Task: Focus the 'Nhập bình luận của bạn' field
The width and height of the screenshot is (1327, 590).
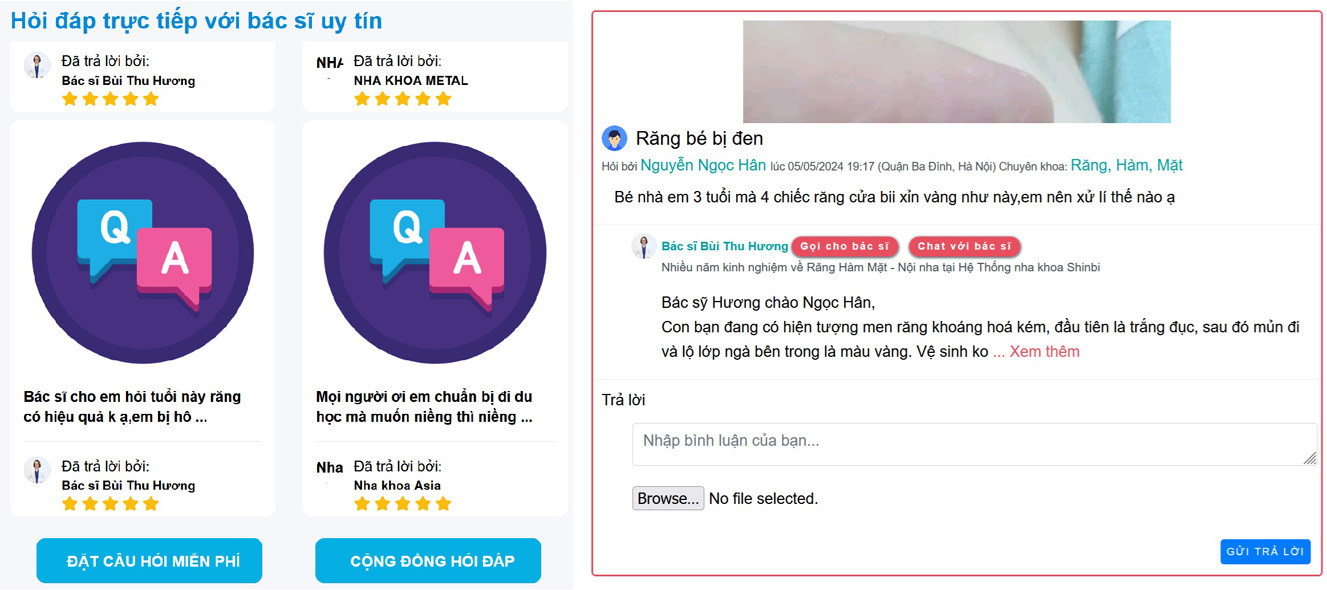Action: pyautogui.click(x=974, y=444)
